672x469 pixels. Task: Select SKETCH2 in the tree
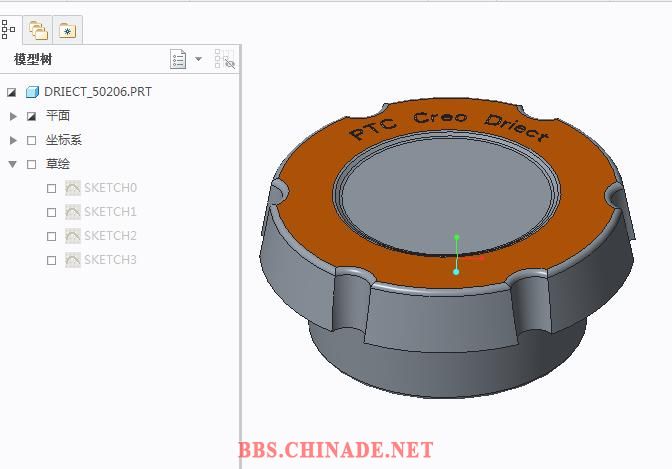(x=110, y=236)
